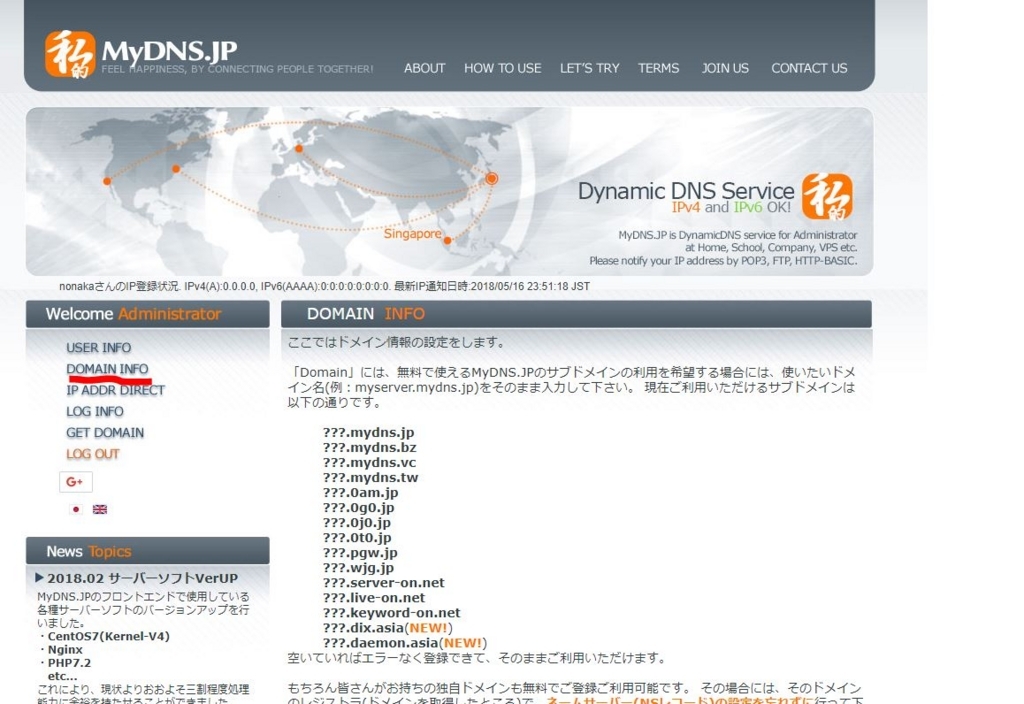1024x704 pixels.
Task: Click the MyDNS.JP orange logo icon
Action: (70, 54)
